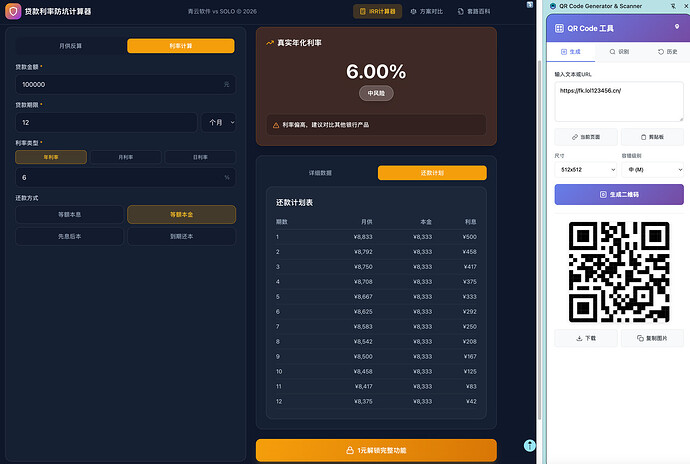This screenshot has width=690, height=464.
Task: Open the 识别 tab in QR tool
Action: (x=619, y=52)
